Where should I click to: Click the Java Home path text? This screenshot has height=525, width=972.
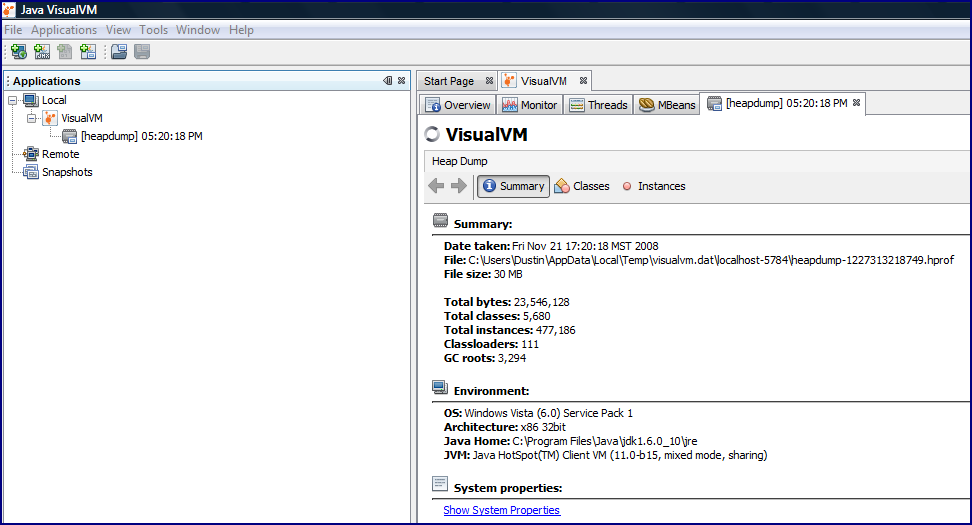tap(605, 441)
